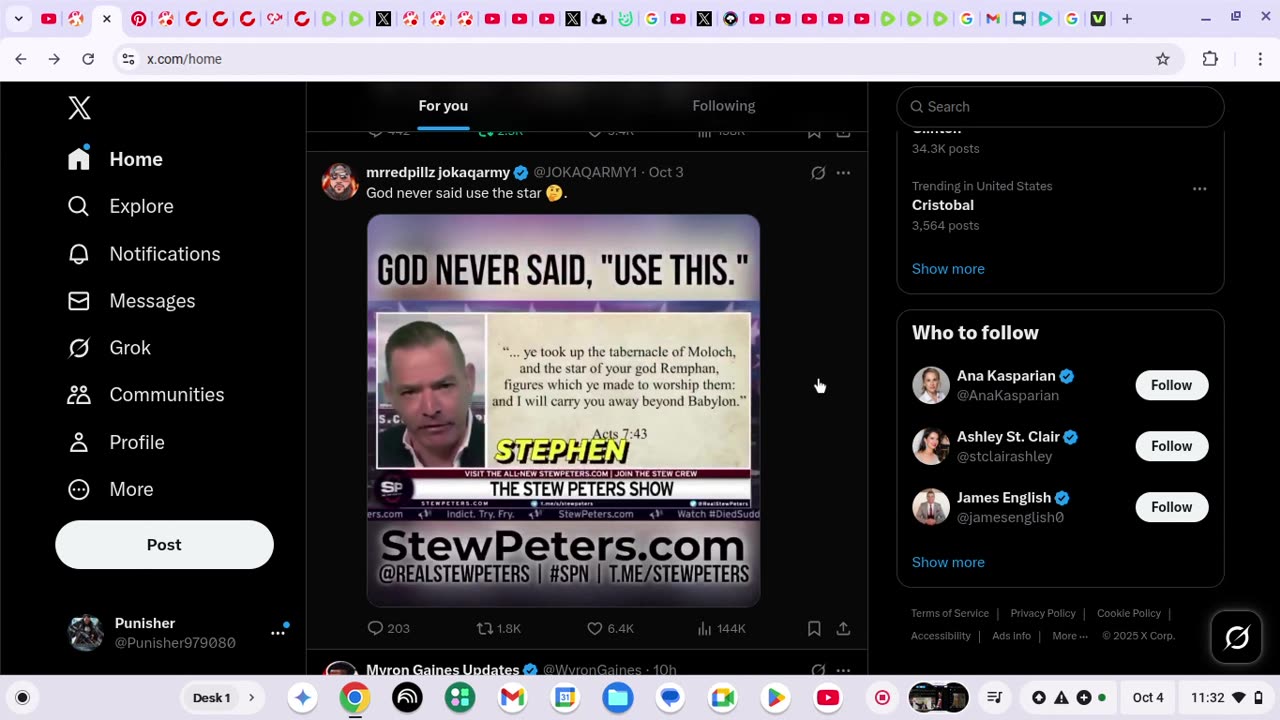Open tab search dropdown arrow
The image size is (1280, 720).
[x=18, y=19]
